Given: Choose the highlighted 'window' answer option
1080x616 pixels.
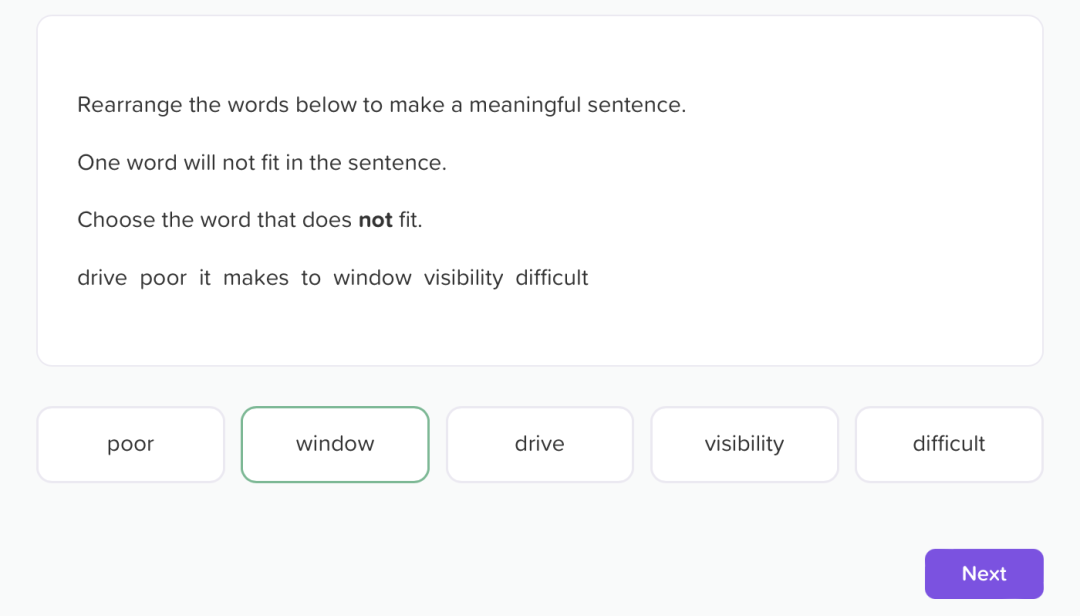Looking at the screenshot, I should [x=335, y=444].
